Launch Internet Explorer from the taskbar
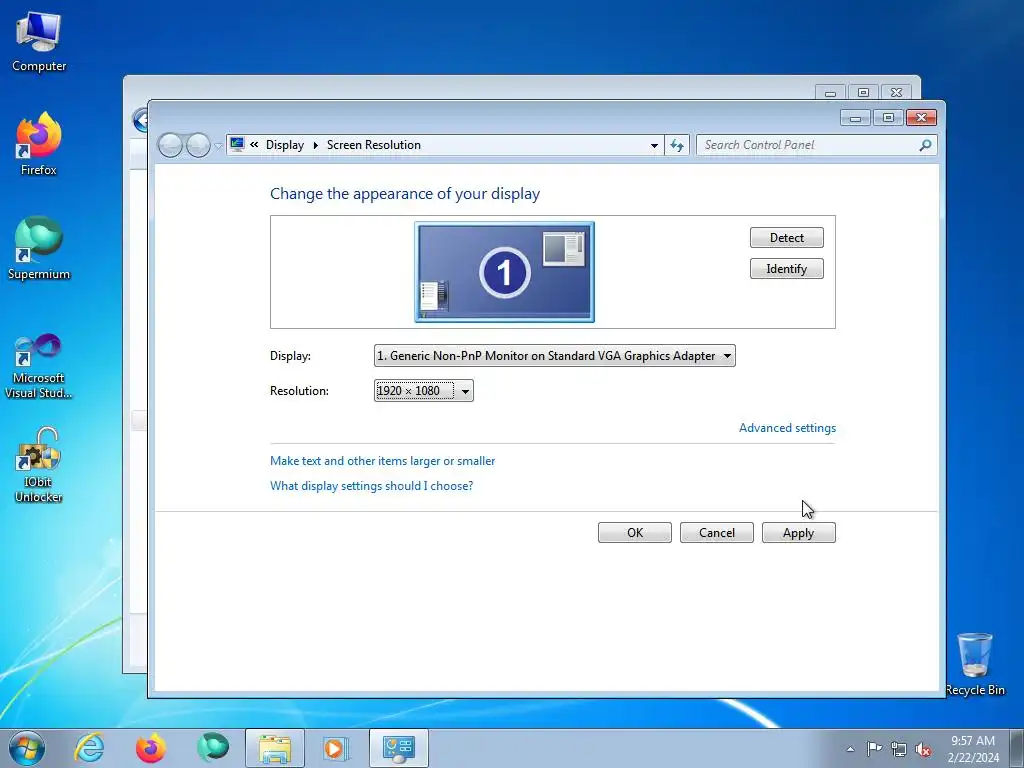1024x768 pixels. [89, 748]
